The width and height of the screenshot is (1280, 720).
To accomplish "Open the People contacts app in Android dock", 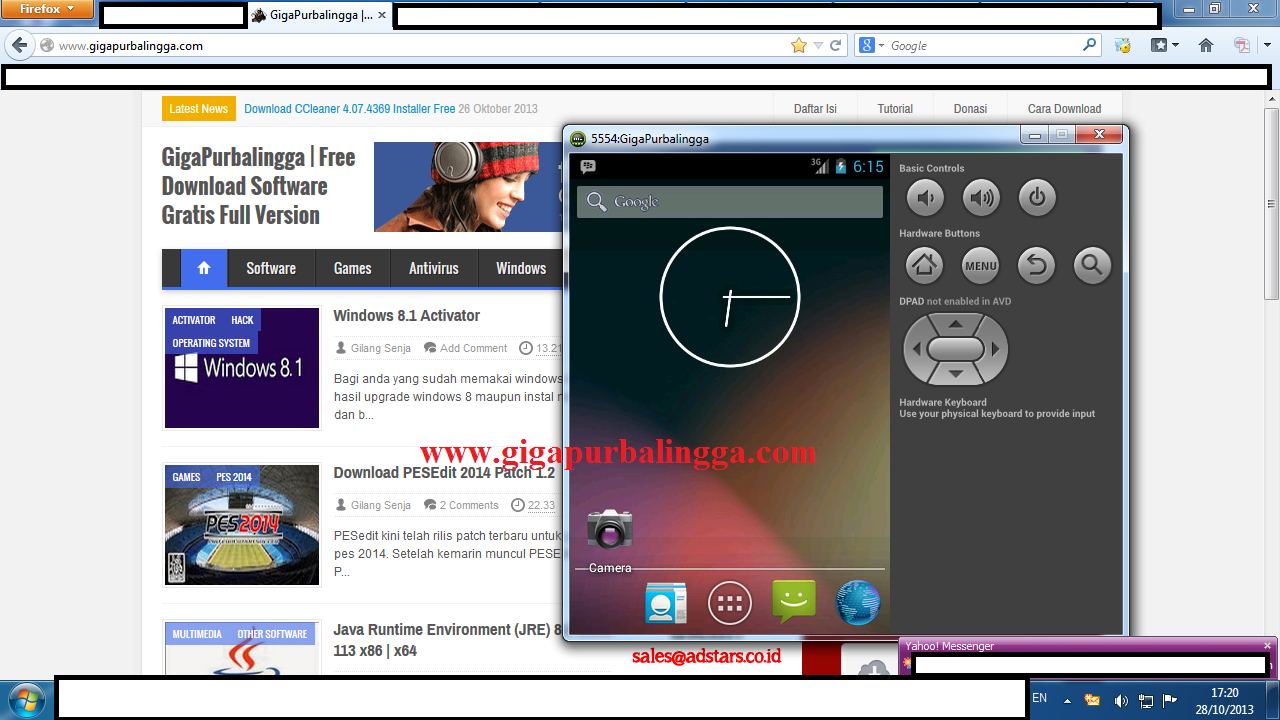I will point(665,602).
